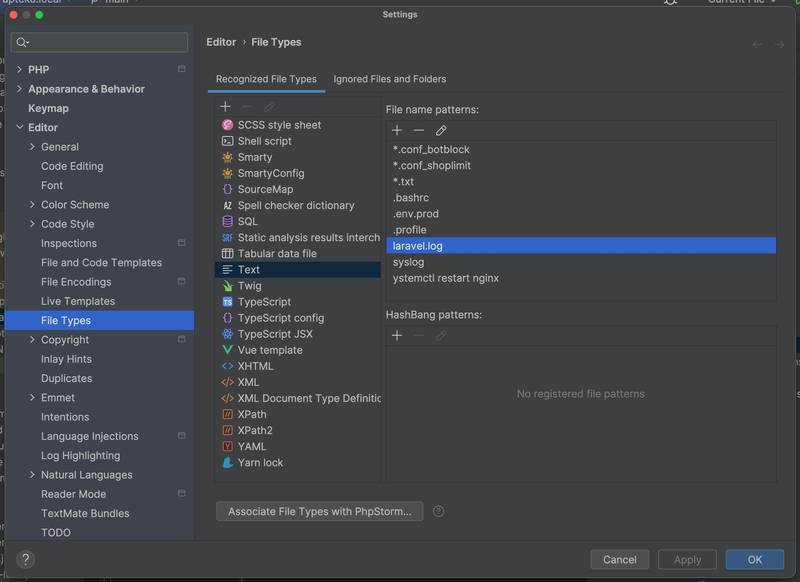Expand the PHP settings section
Image resolution: width=800 pixels, height=582 pixels.
tap(19, 69)
